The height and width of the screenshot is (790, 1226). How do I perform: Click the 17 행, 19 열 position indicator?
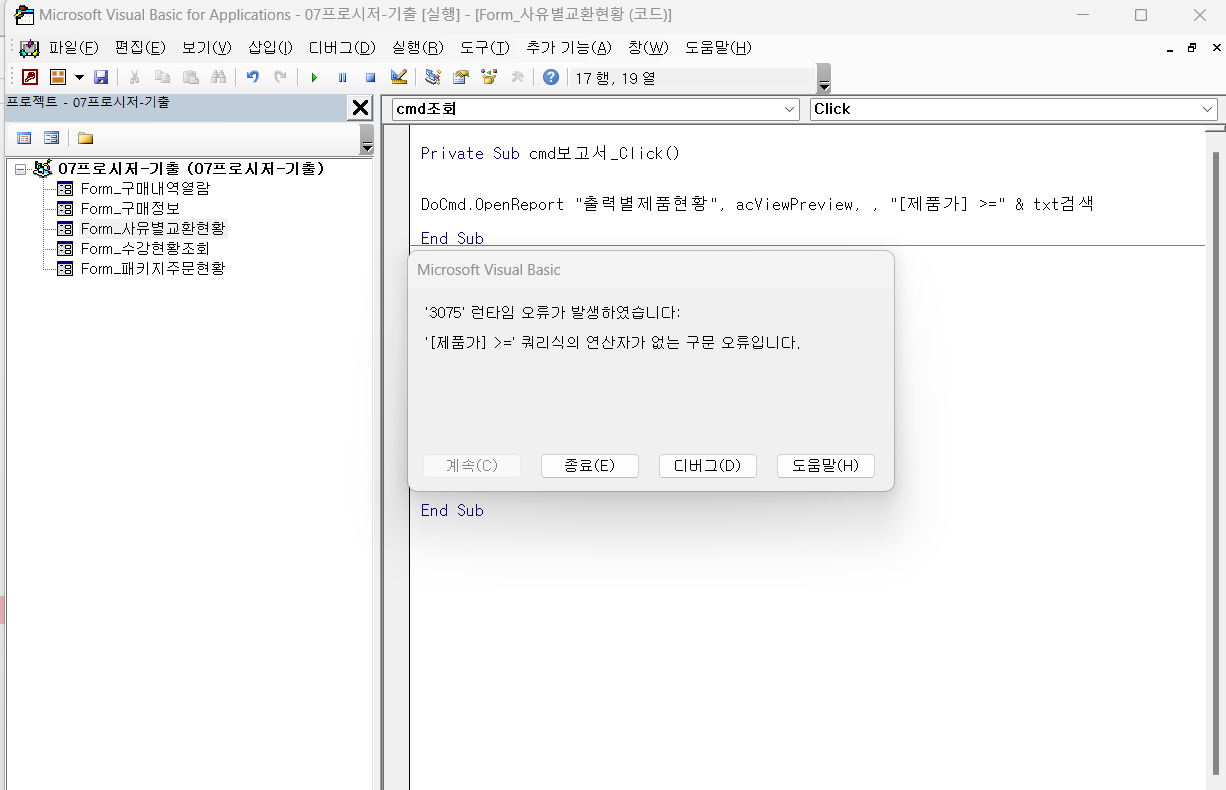[x=616, y=78]
